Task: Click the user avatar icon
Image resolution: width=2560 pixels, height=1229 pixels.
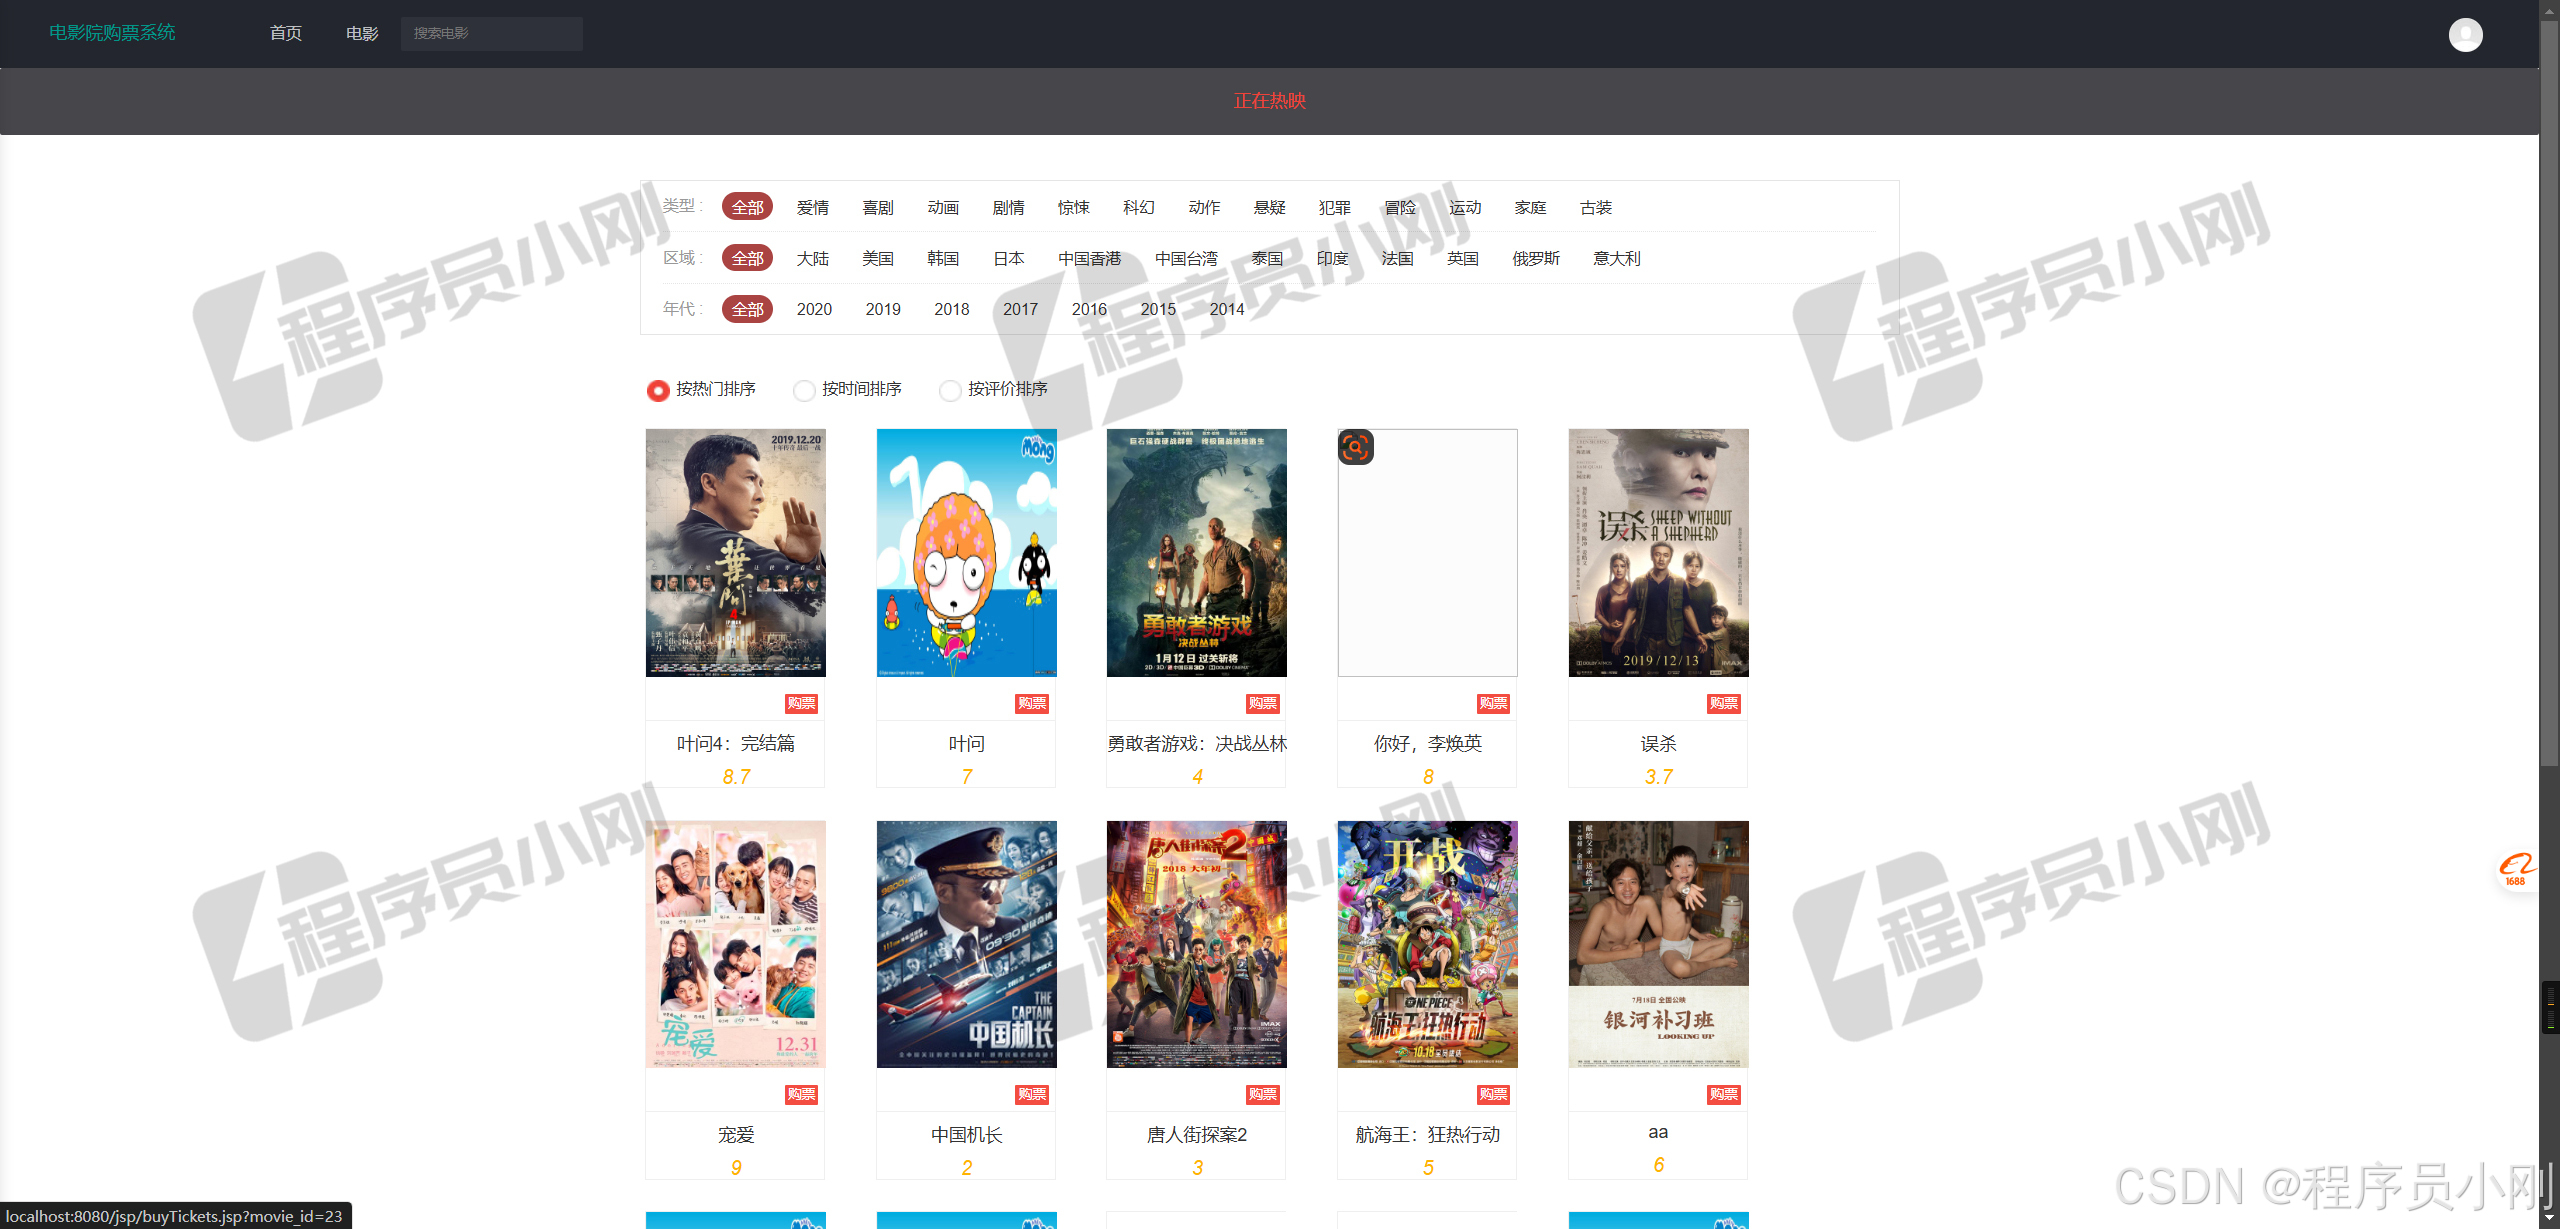Action: click(x=2464, y=35)
